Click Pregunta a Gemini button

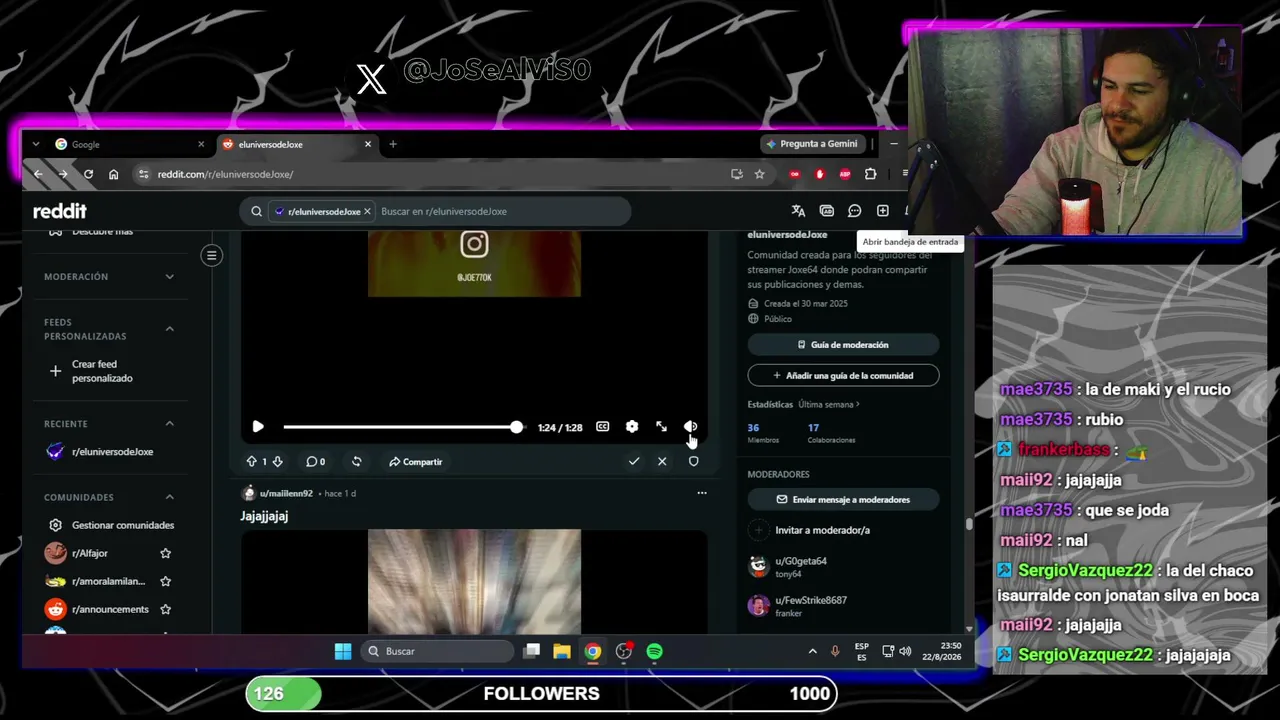[x=812, y=144]
